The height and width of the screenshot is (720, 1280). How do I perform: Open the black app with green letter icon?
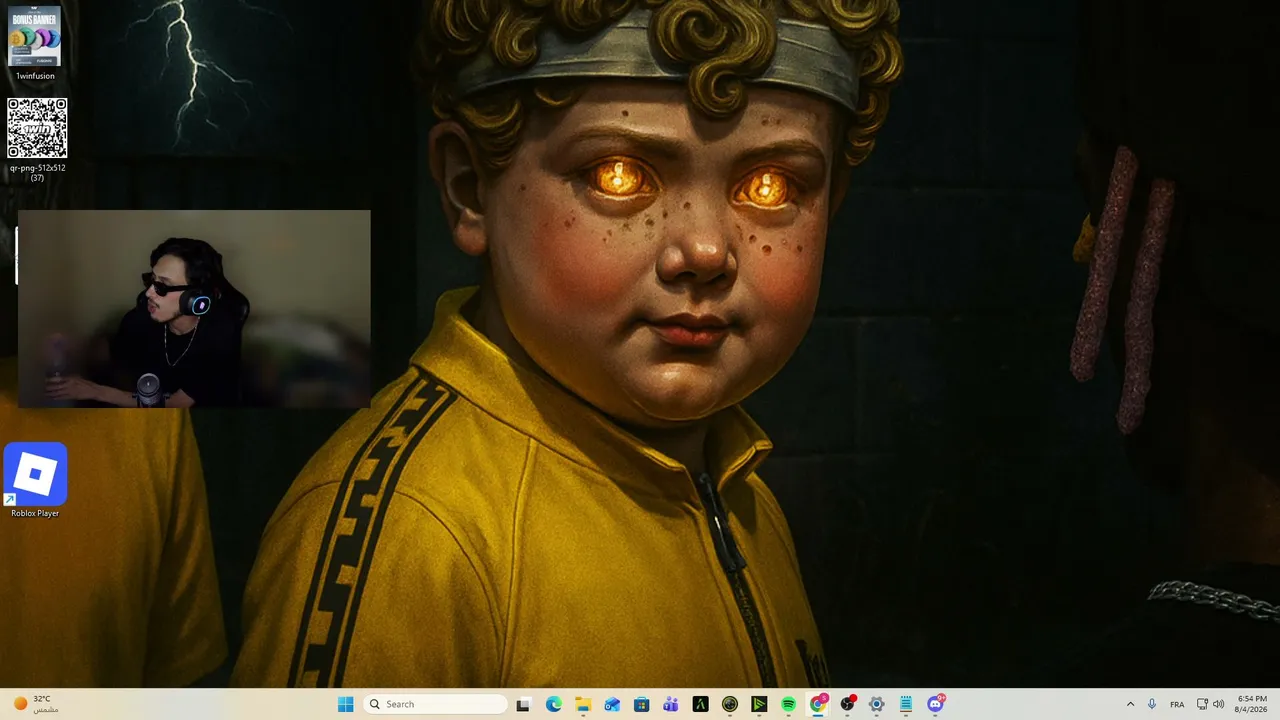(700, 704)
